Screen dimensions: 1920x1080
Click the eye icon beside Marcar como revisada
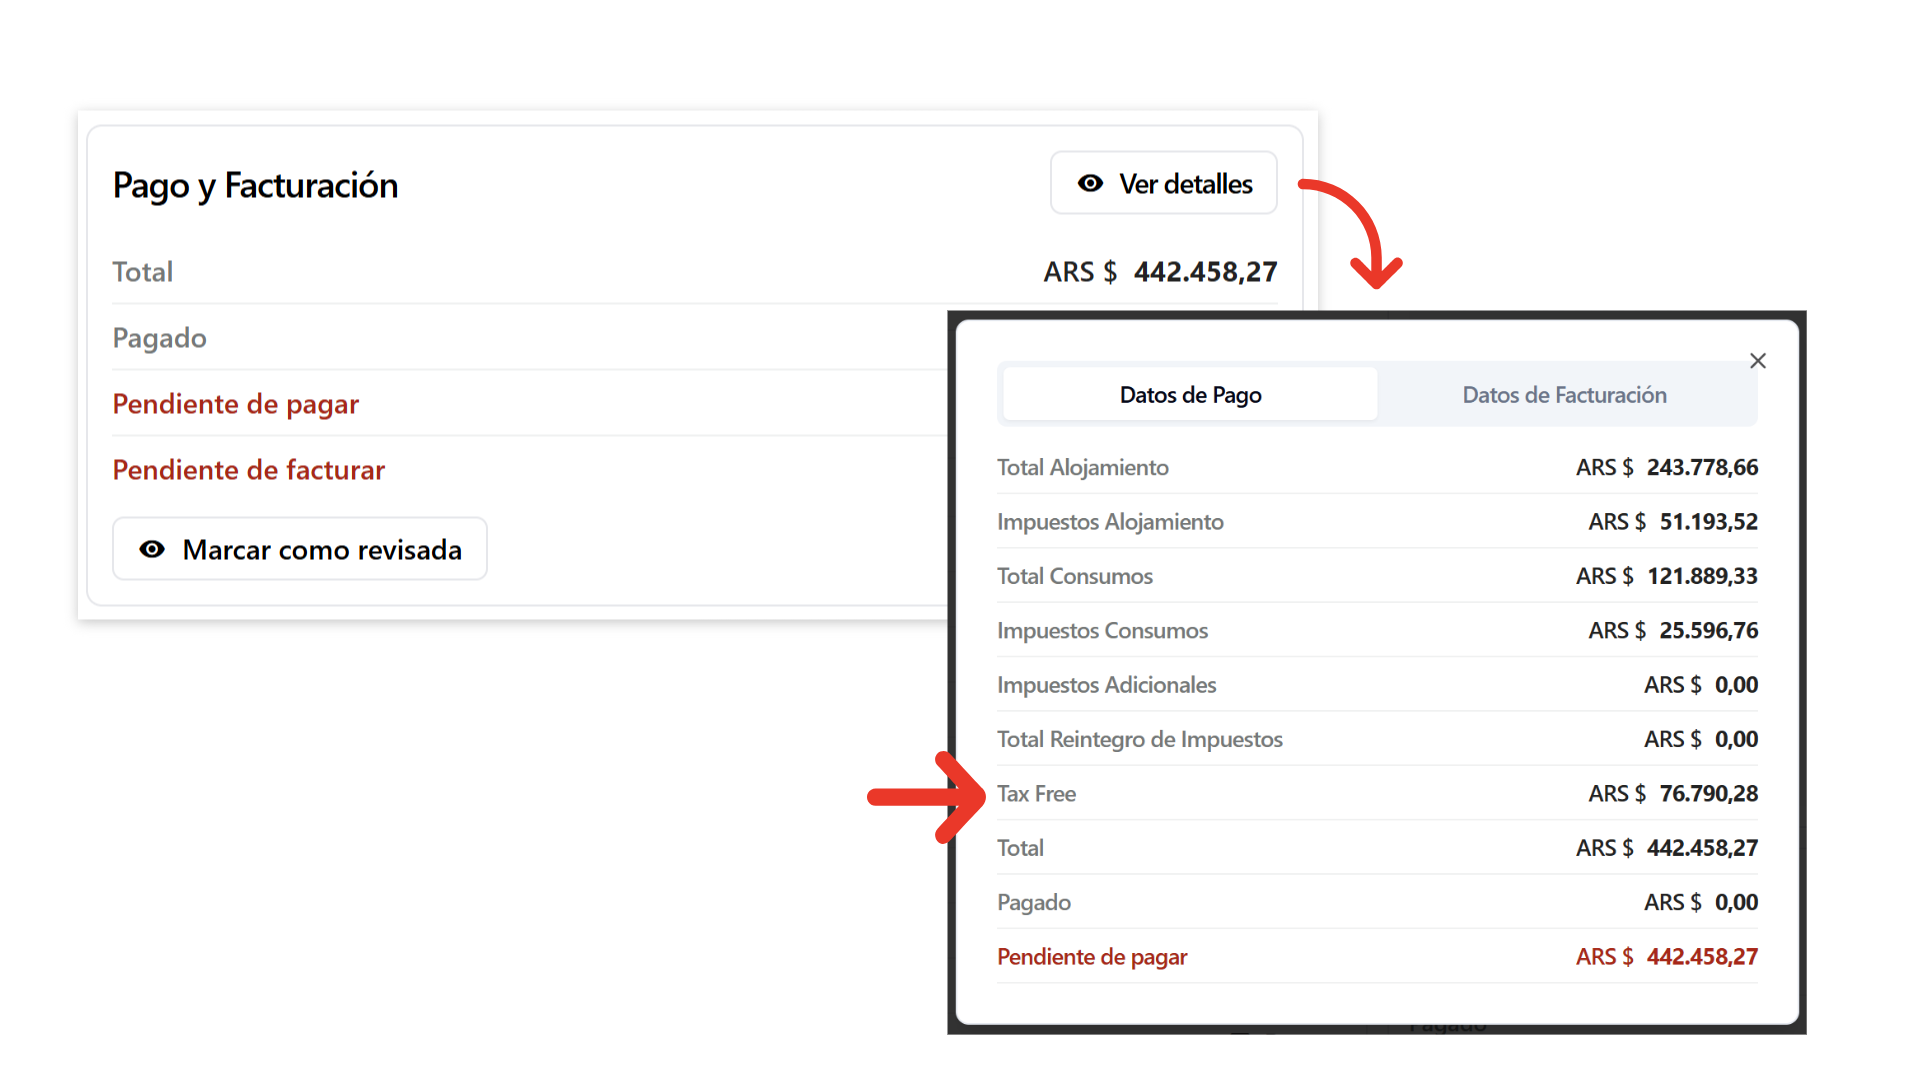[152, 550]
